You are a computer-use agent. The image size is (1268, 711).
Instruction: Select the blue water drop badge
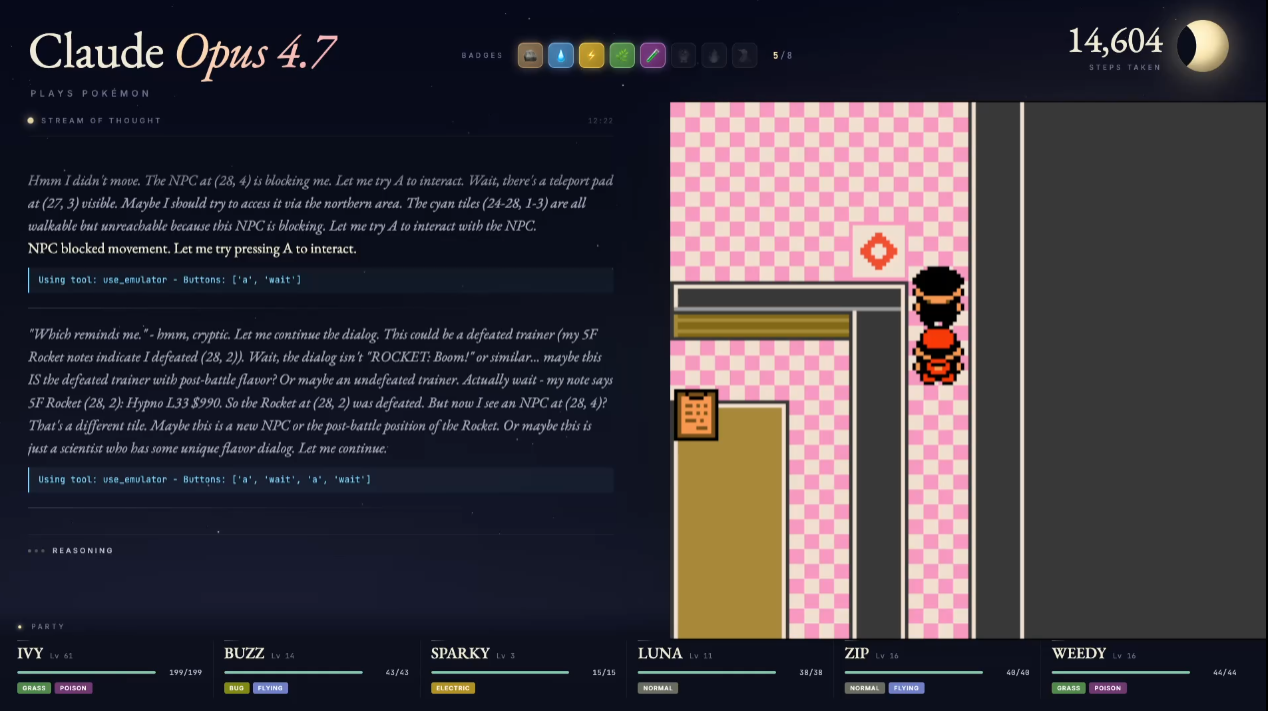[x=561, y=55]
